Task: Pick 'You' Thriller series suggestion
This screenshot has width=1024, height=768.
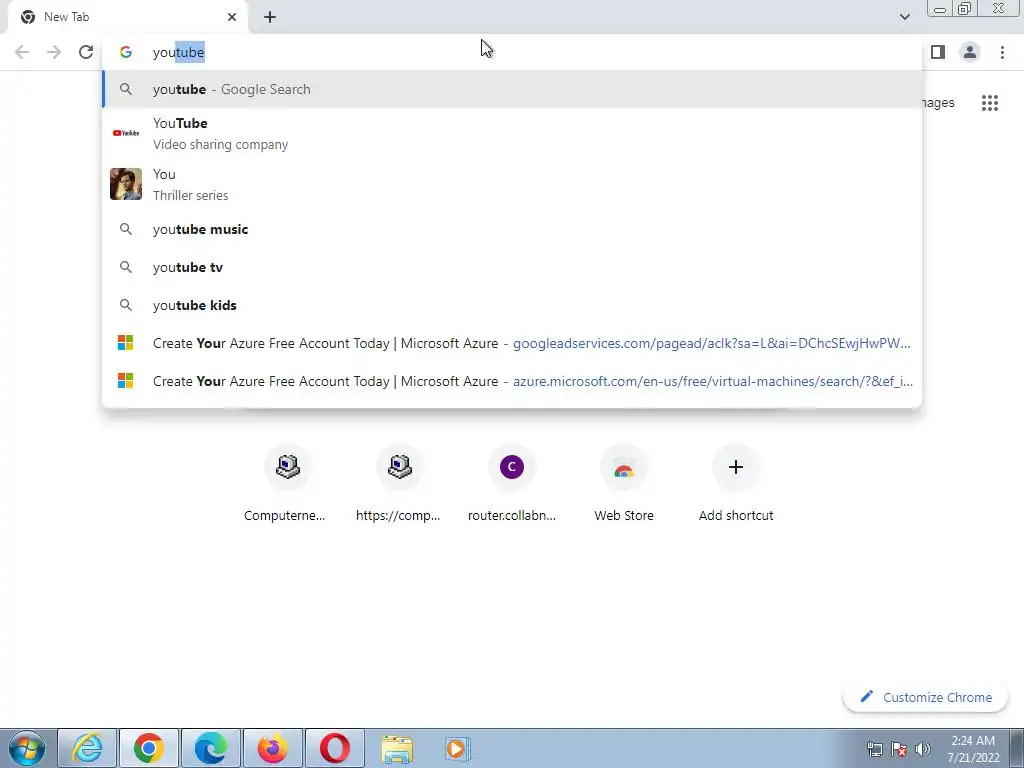Action: click(513, 184)
